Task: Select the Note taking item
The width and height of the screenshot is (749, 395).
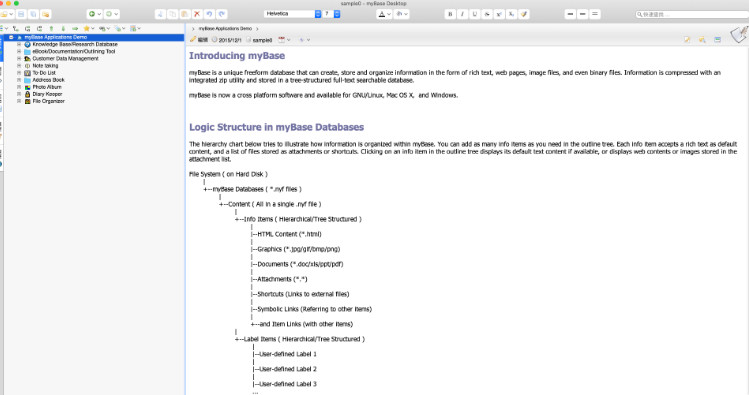Action: coord(45,66)
